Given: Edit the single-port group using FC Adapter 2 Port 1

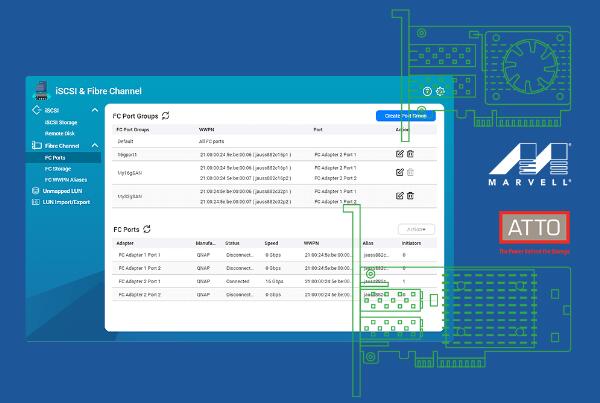Looking at the screenshot, I should point(399,154).
